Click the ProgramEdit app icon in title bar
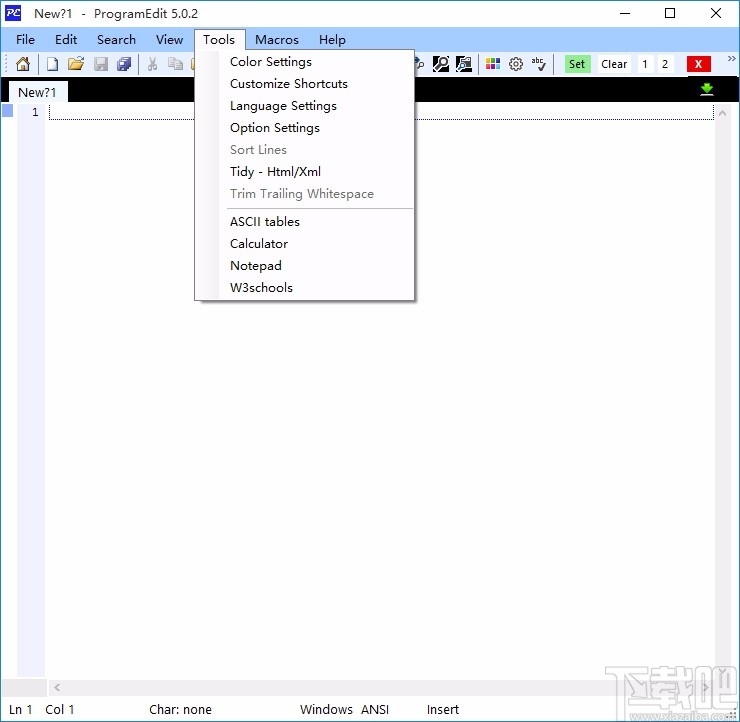740x722 pixels. [13, 13]
